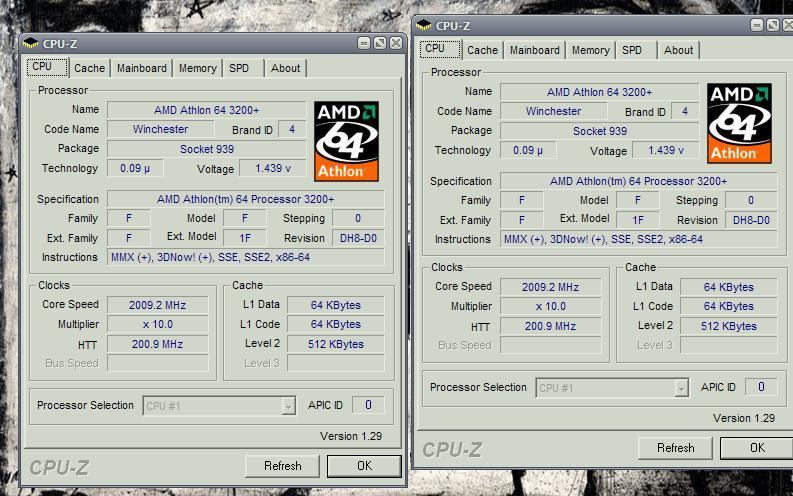Expand Processor Selection dropdown in right window

(681, 388)
